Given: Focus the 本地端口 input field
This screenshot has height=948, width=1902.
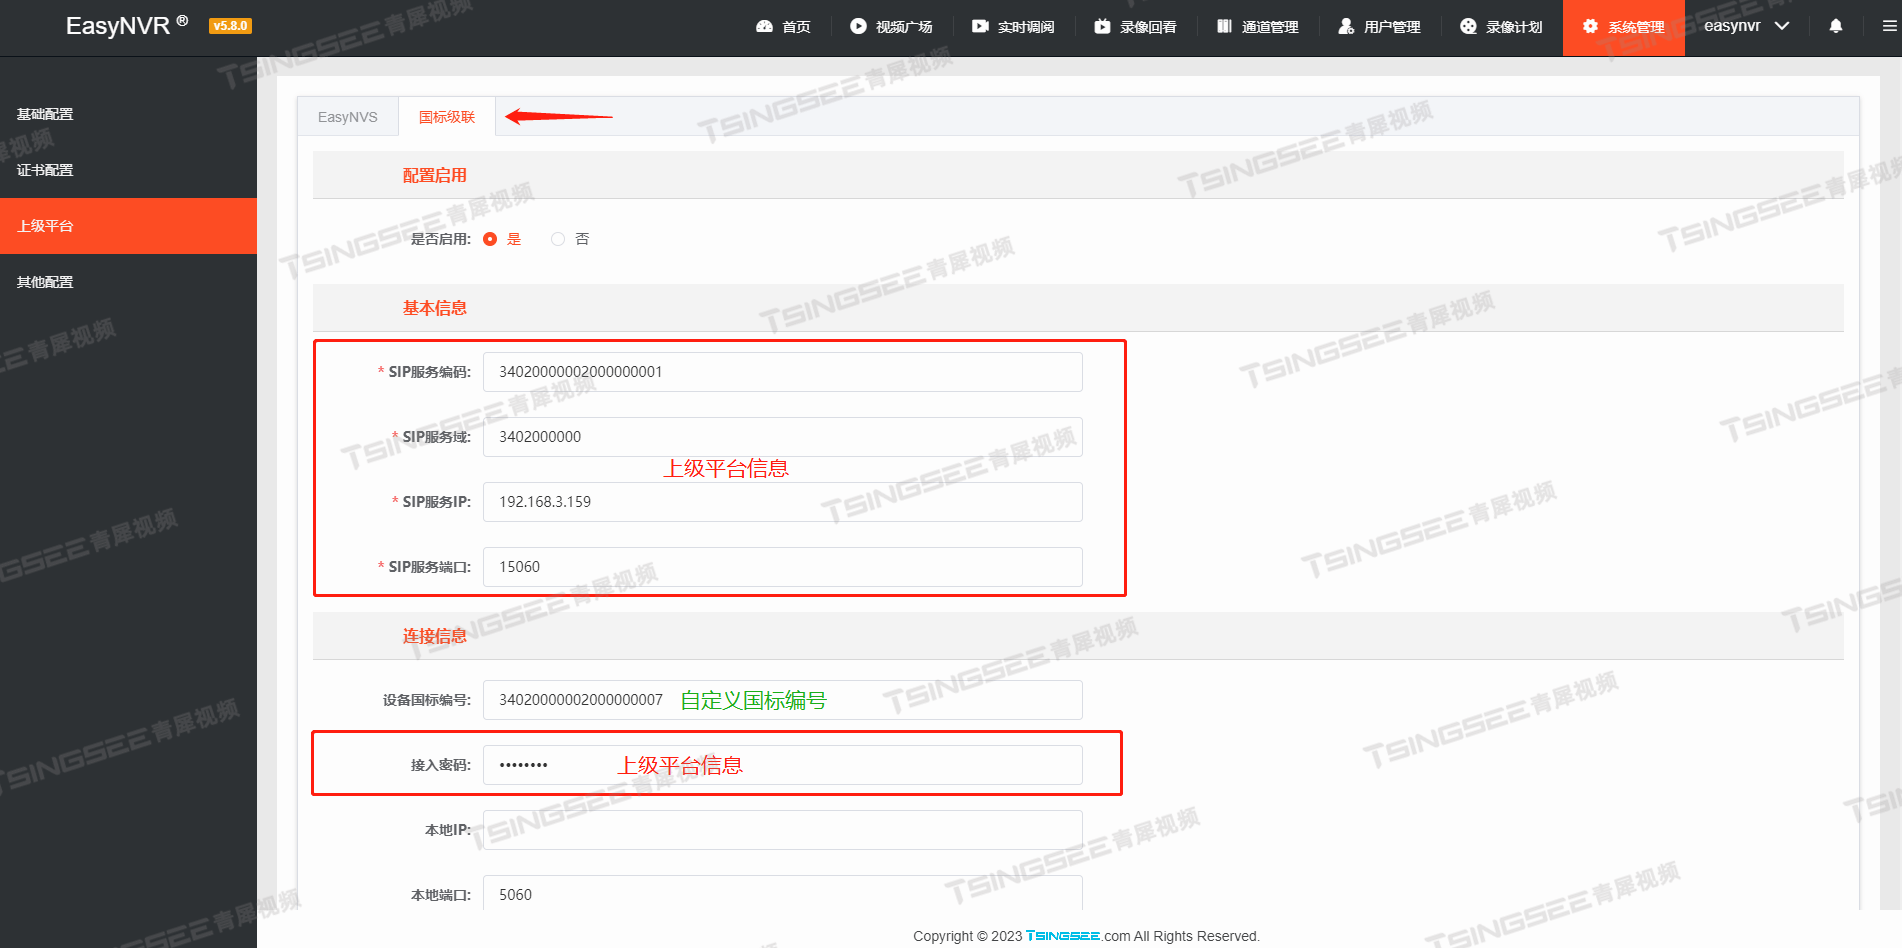Looking at the screenshot, I should [x=783, y=895].
